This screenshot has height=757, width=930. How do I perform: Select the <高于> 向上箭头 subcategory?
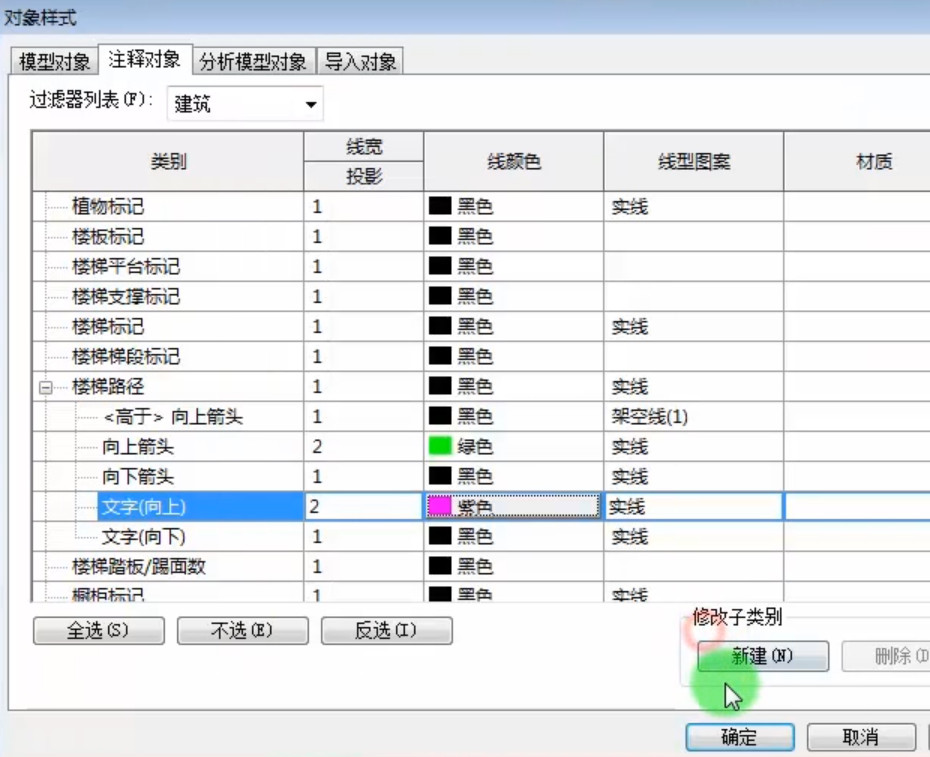pyautogui.click(x=173, y=416)
